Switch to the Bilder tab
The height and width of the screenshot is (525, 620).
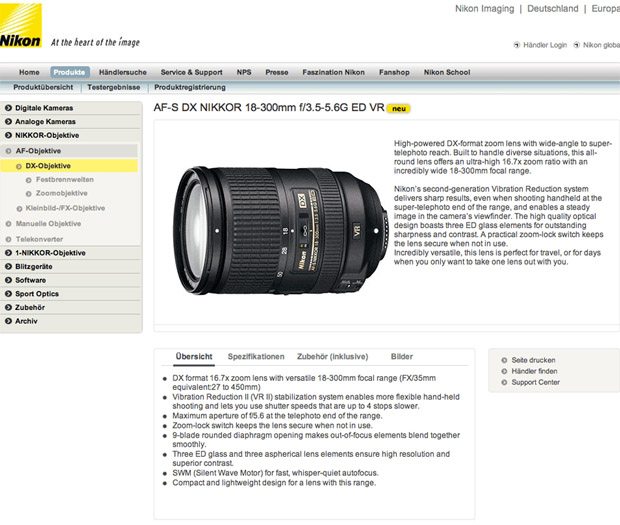(402, 357)
